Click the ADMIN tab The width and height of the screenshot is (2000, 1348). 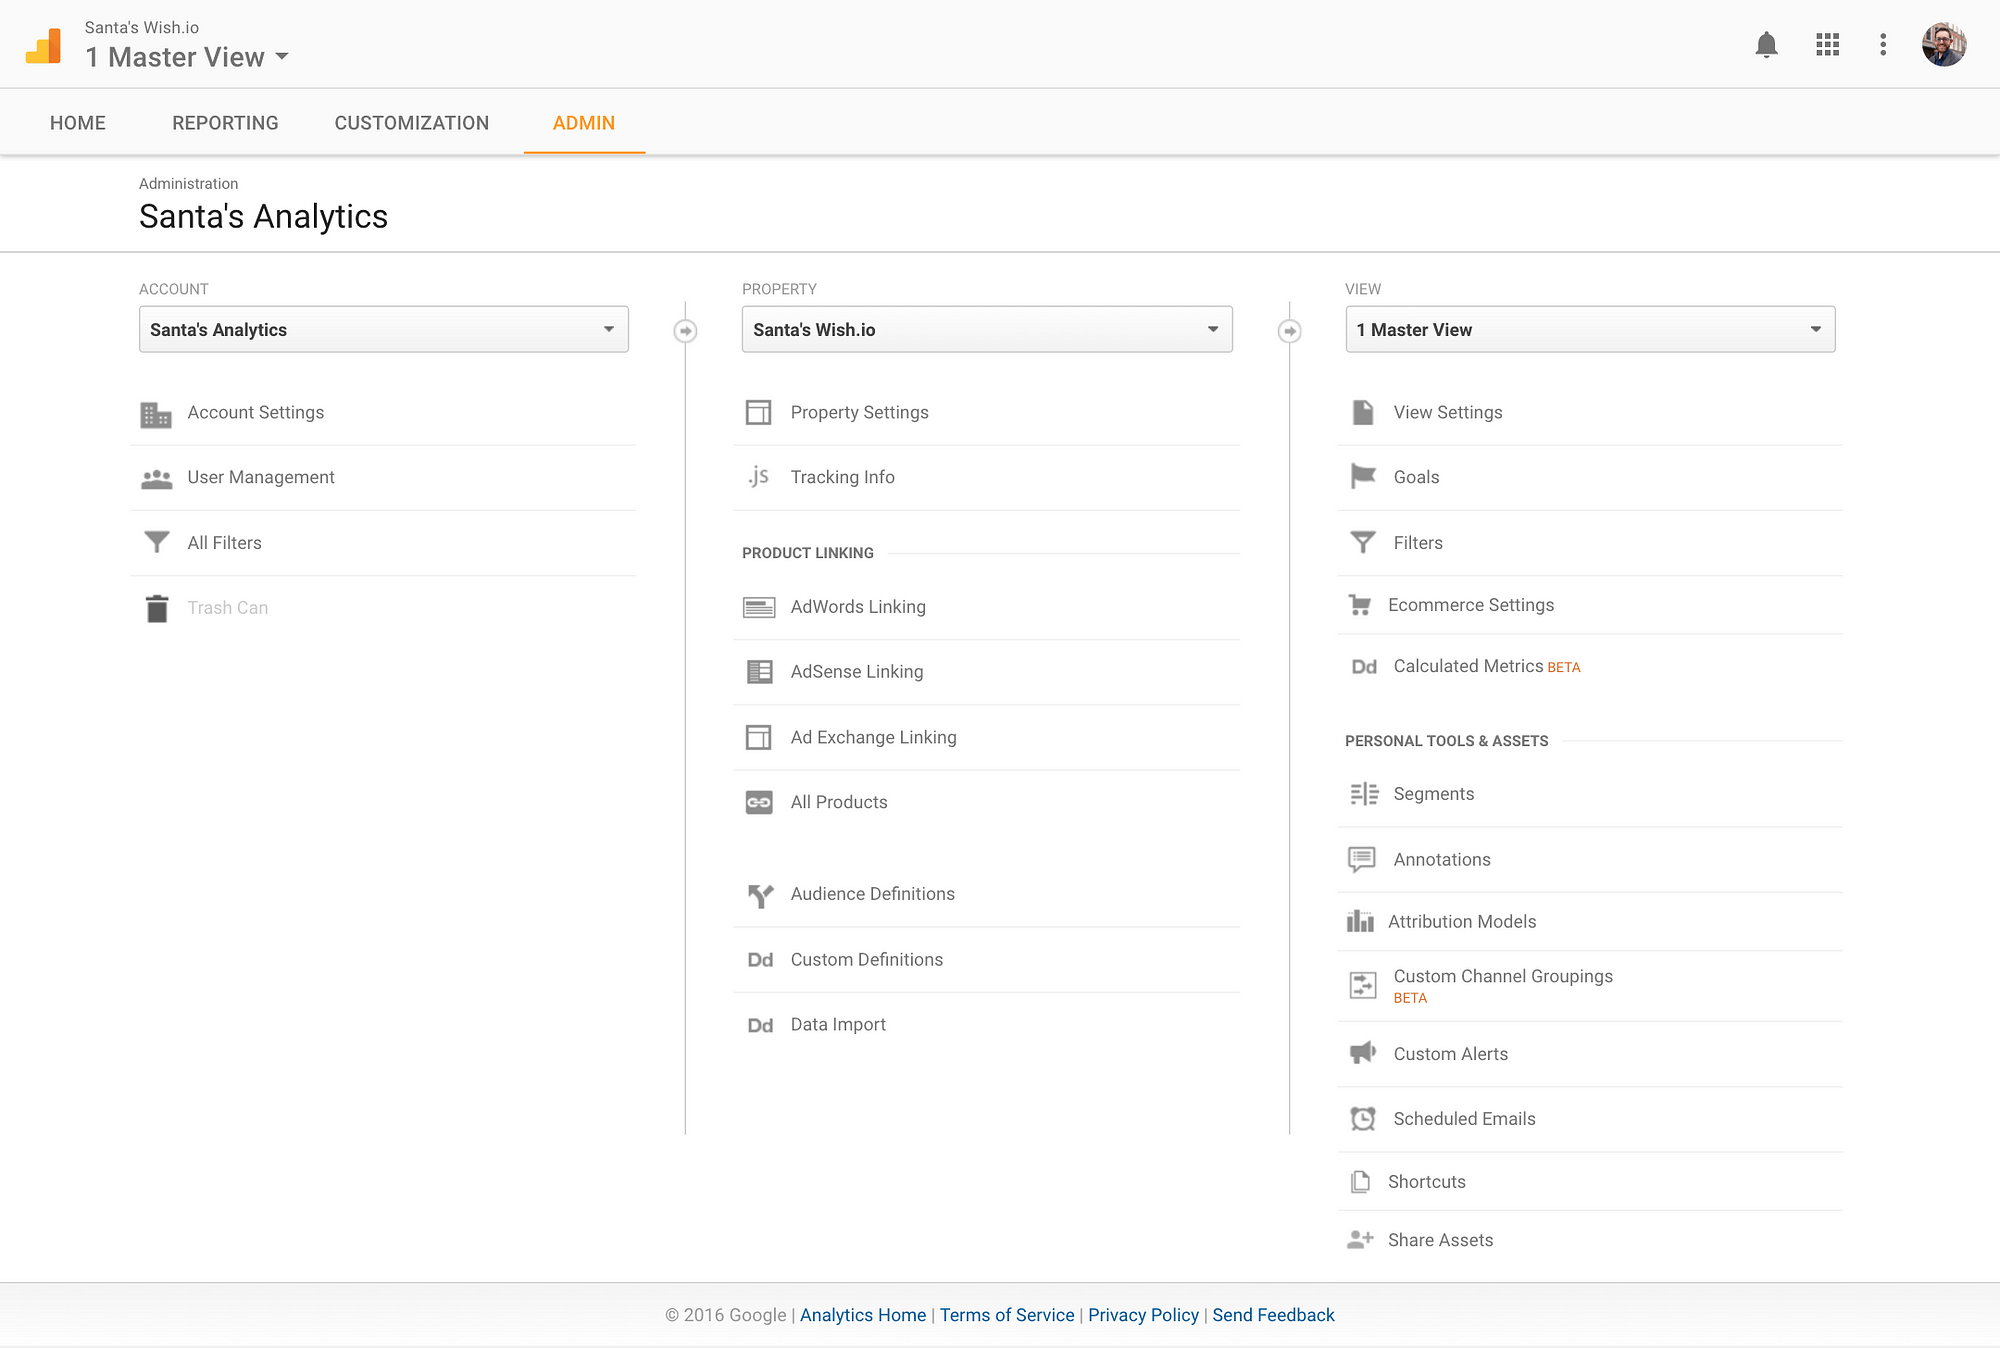(583, 123)
